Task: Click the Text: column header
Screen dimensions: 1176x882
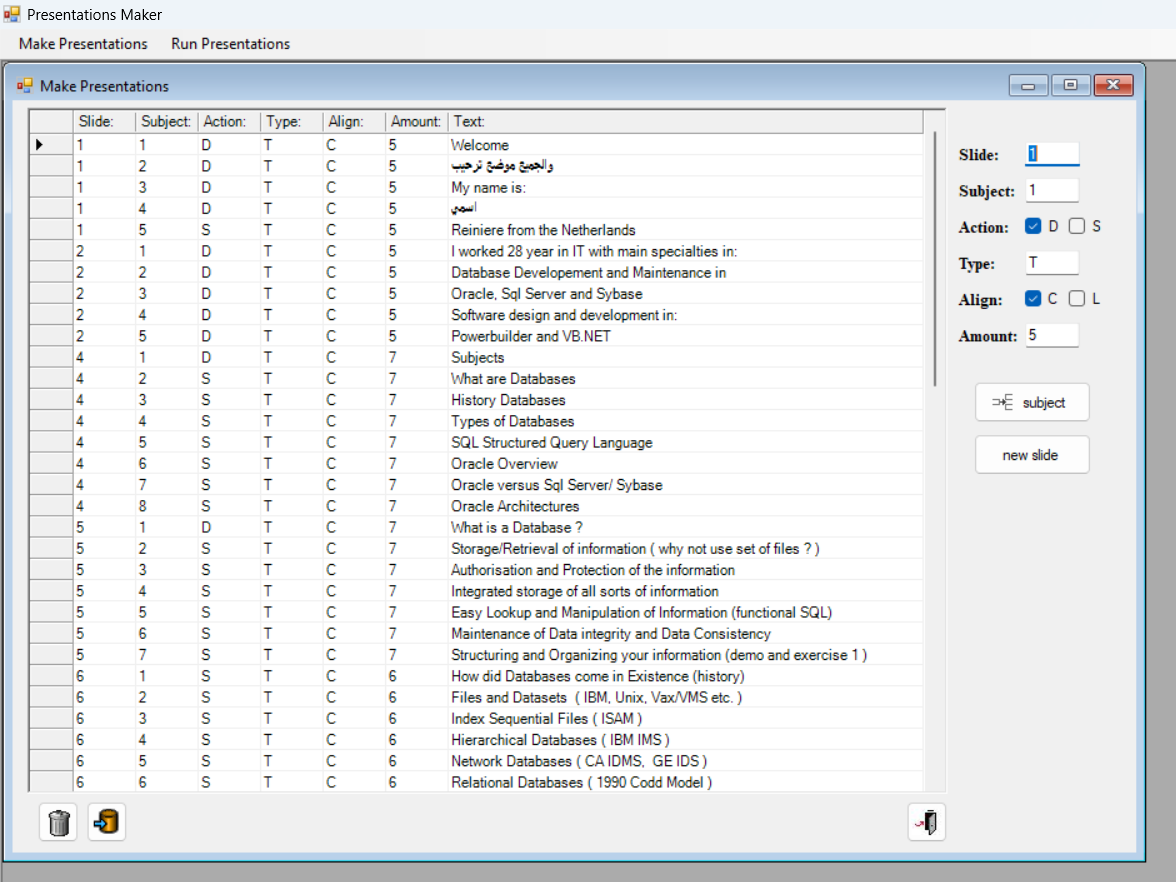Action: click(x=686, y=122)
